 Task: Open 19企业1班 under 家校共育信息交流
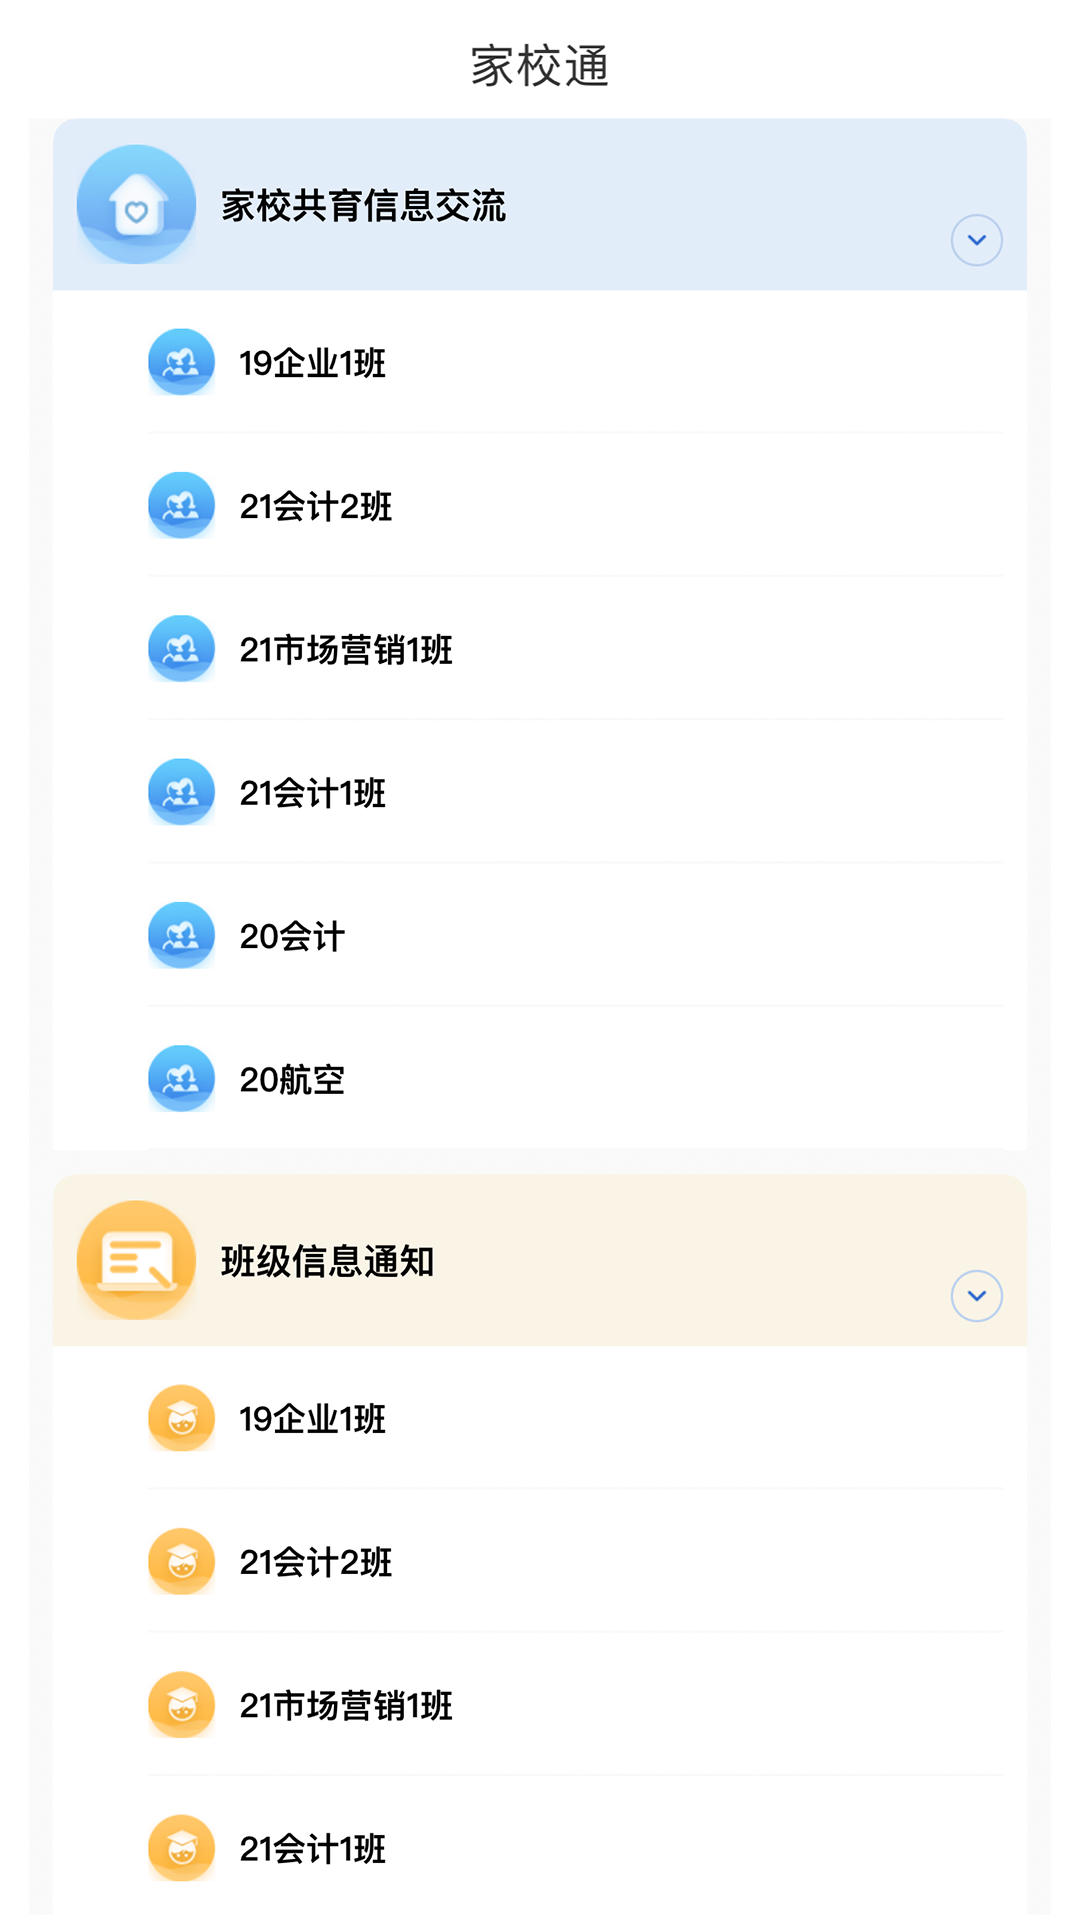coord(312,363)
